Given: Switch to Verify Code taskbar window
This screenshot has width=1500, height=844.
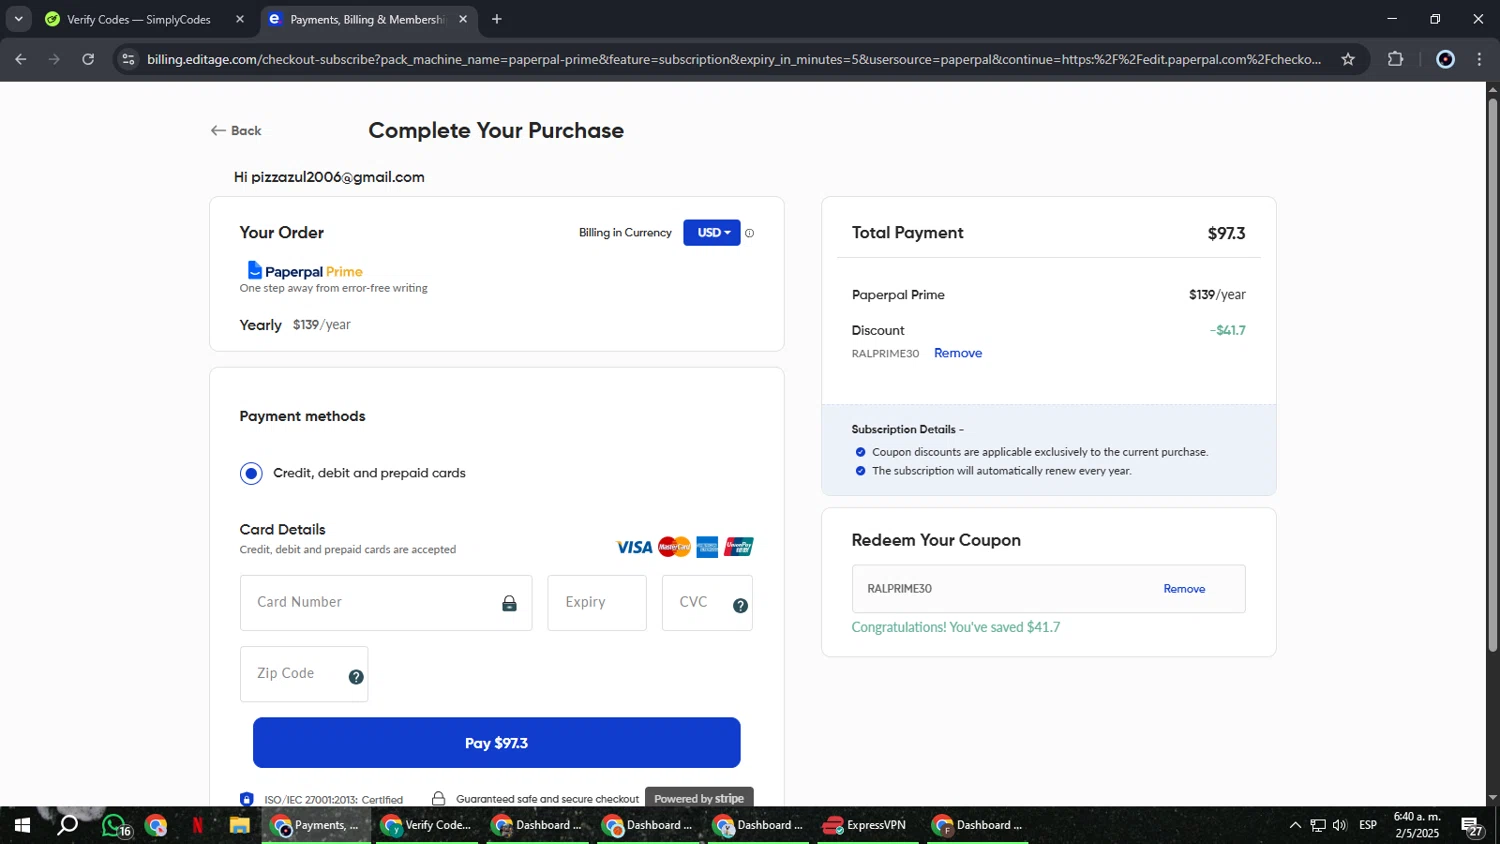Looking at the screenshot, I should (427, 826).
